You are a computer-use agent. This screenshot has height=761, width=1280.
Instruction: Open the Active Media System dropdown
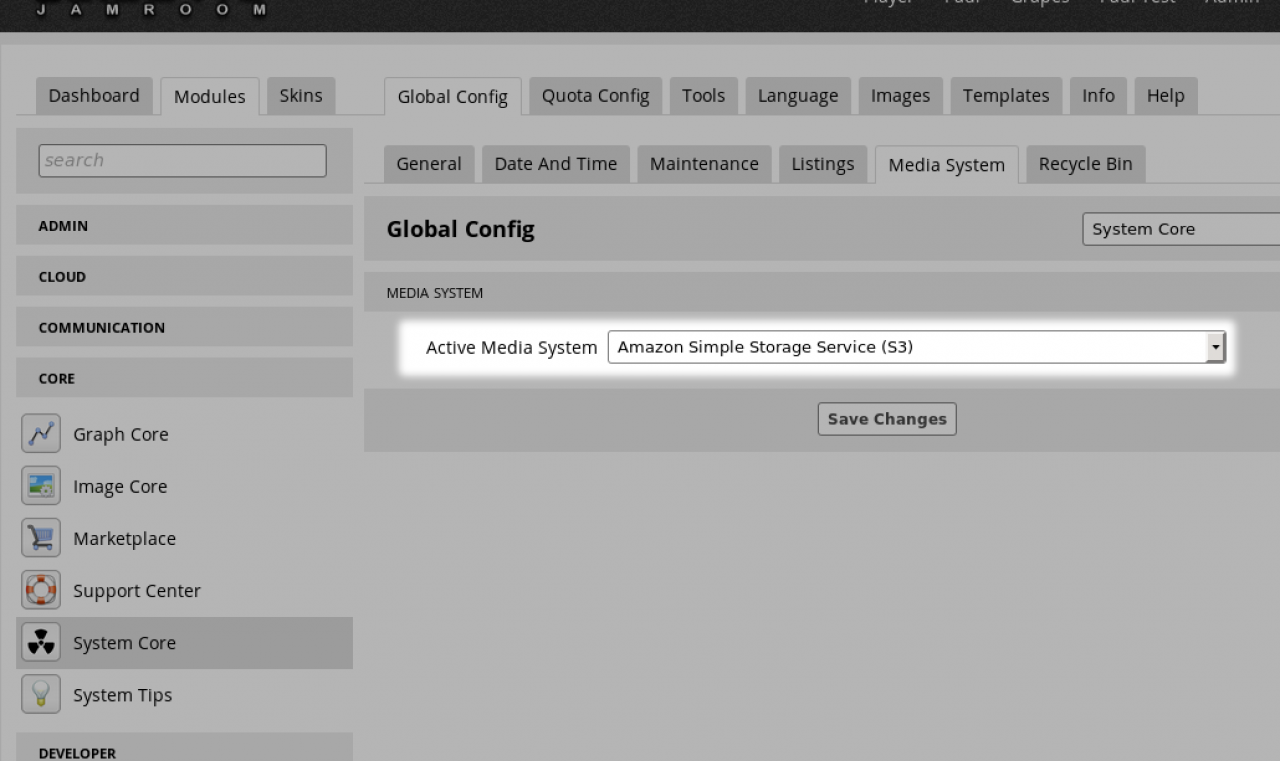point(915,347)
